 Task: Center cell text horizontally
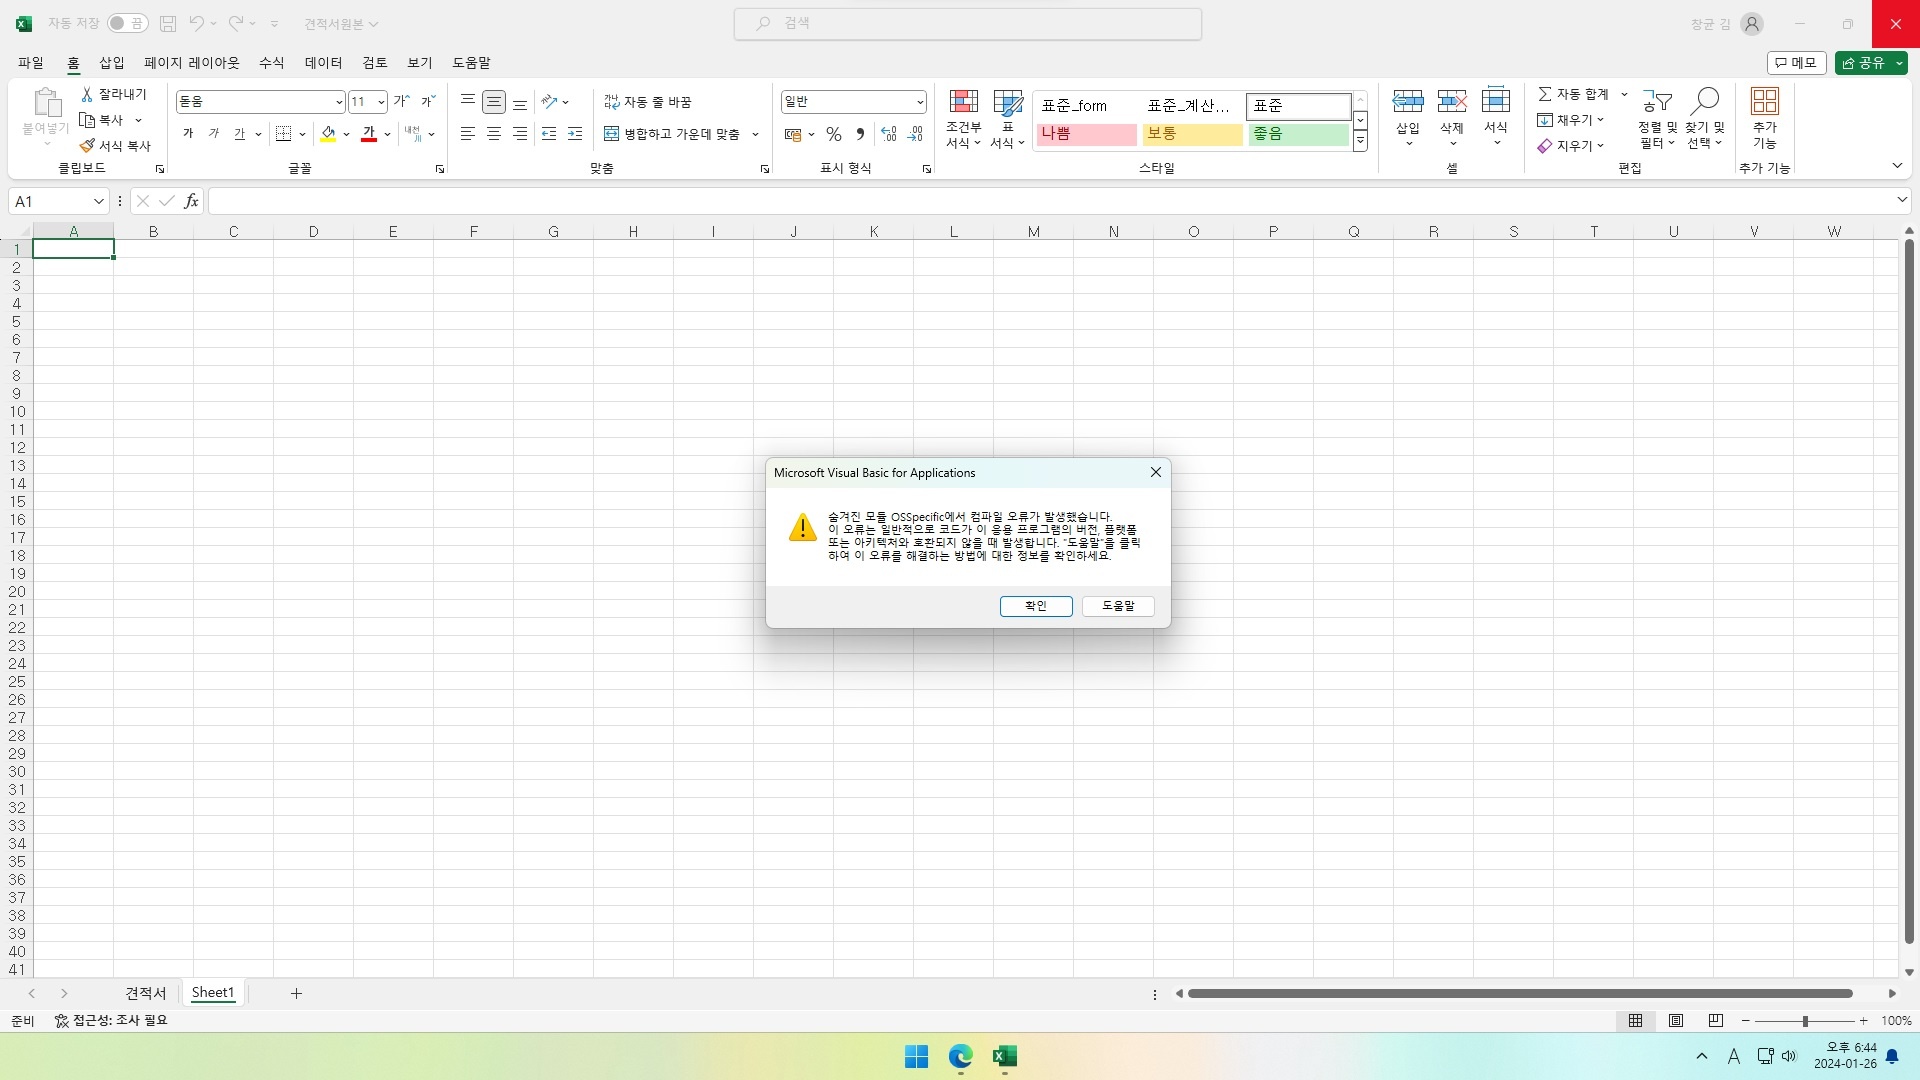[x=494, y=134]
